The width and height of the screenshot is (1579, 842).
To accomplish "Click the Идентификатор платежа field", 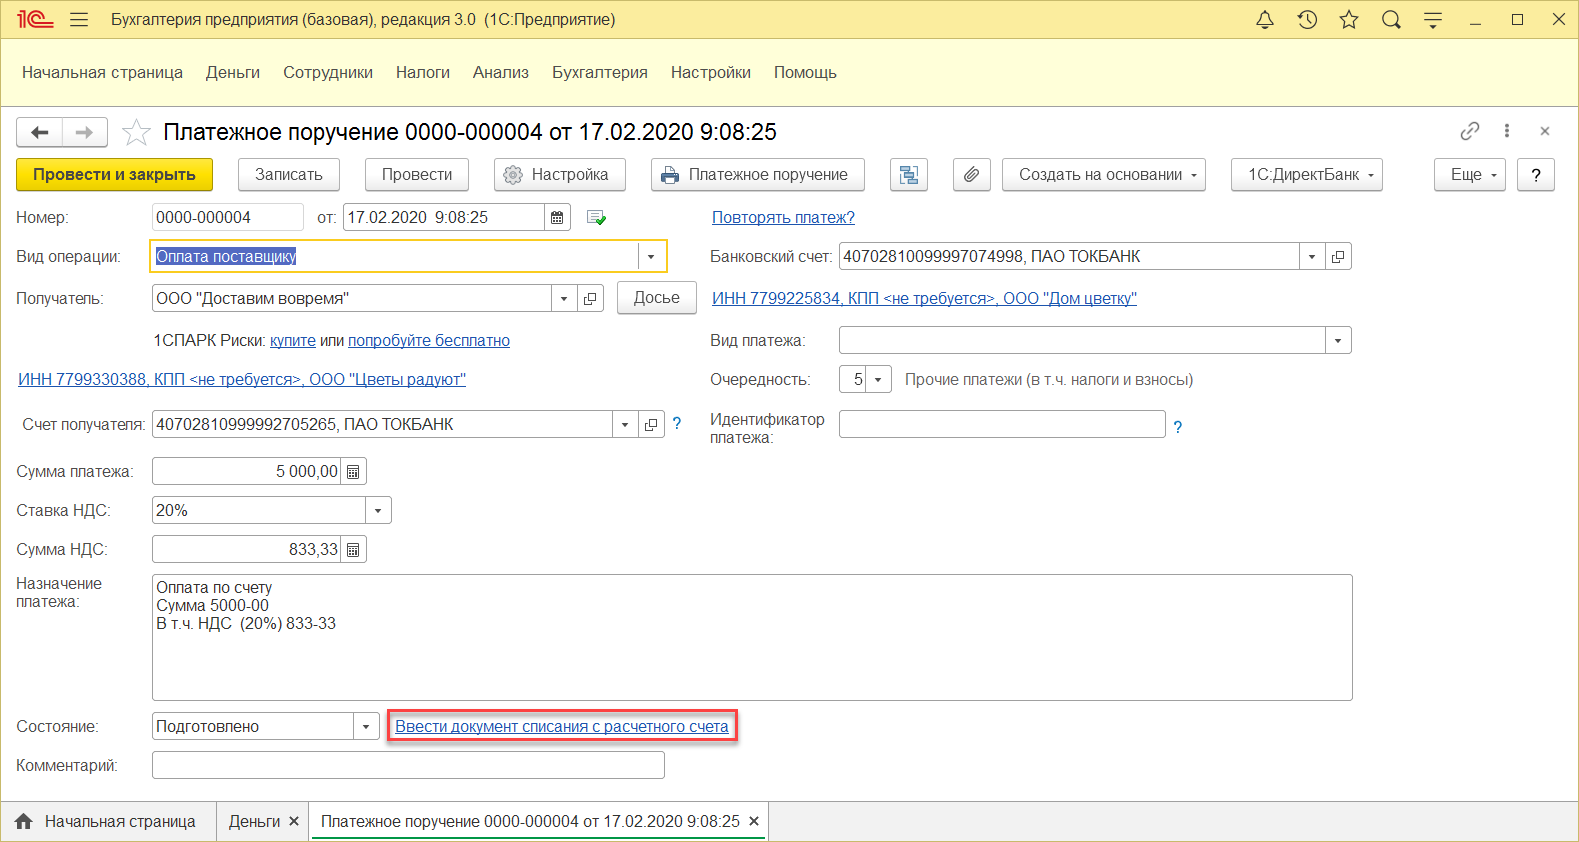I will pos(1002,424).
